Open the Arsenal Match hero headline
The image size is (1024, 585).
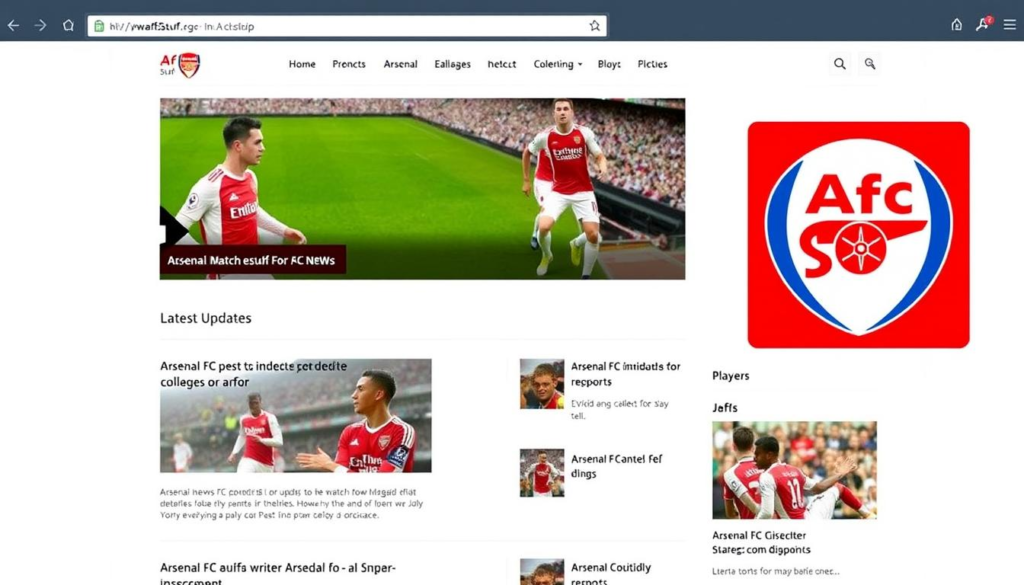pyautogui.click(x=252, y=261)
